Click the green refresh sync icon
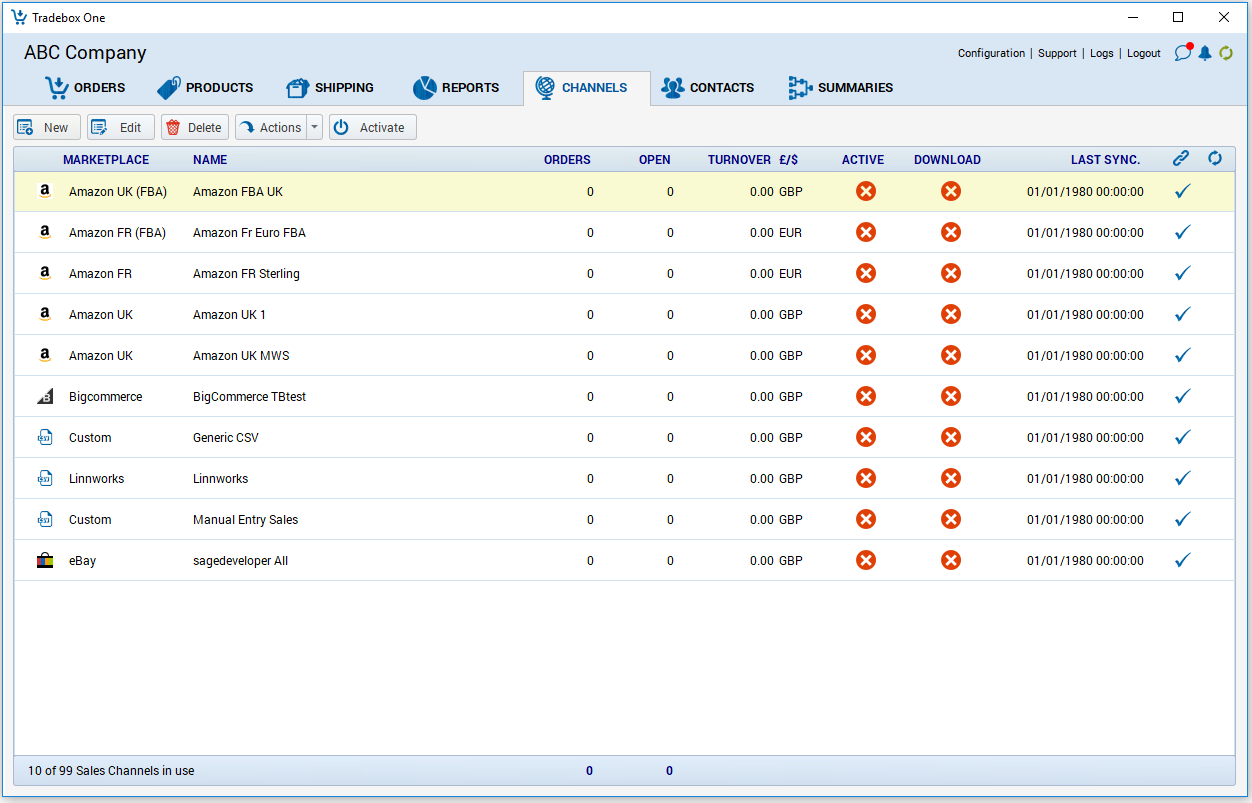 click(x=1225, y=53)
